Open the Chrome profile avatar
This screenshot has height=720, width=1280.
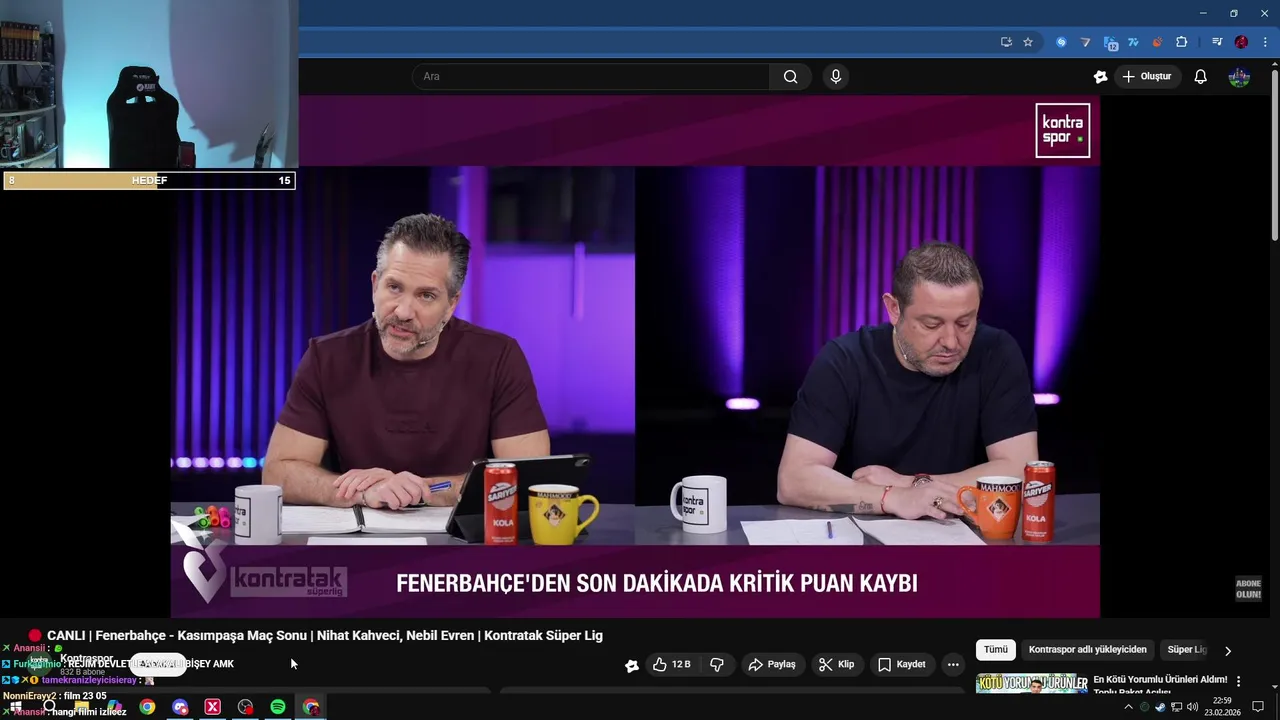tap(1241, 42)
